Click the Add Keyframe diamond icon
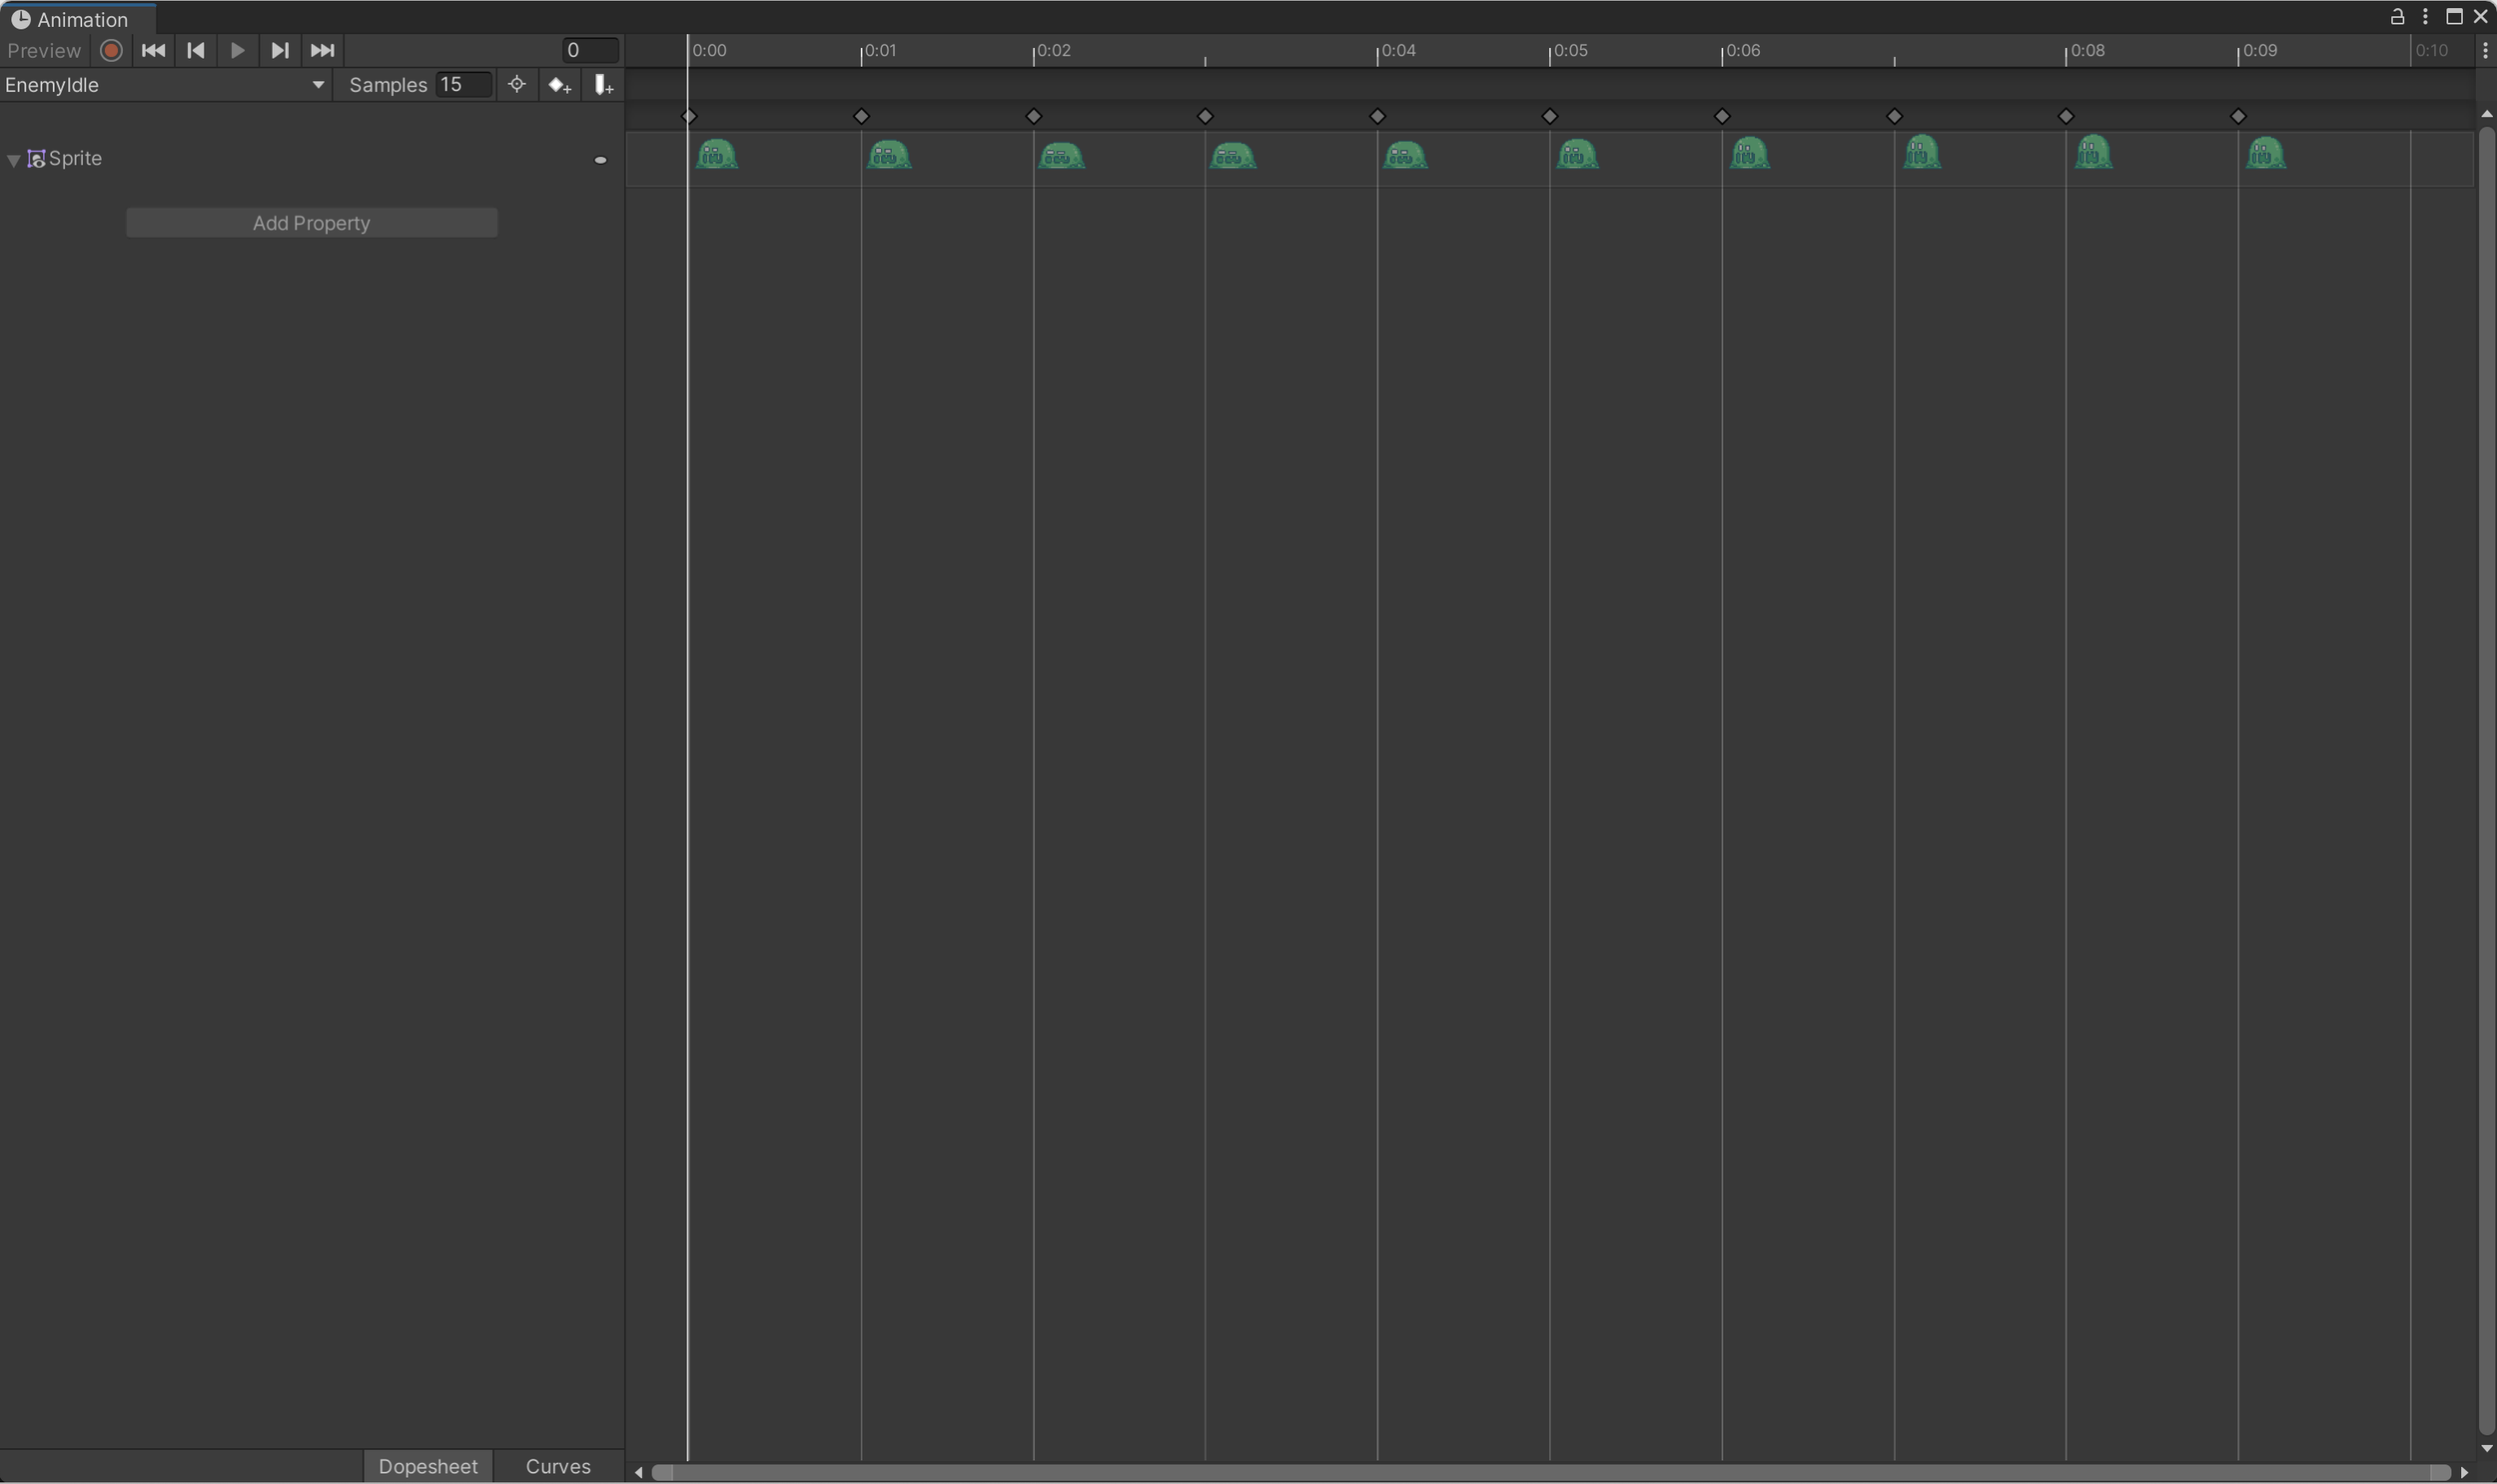 [559, 85]
